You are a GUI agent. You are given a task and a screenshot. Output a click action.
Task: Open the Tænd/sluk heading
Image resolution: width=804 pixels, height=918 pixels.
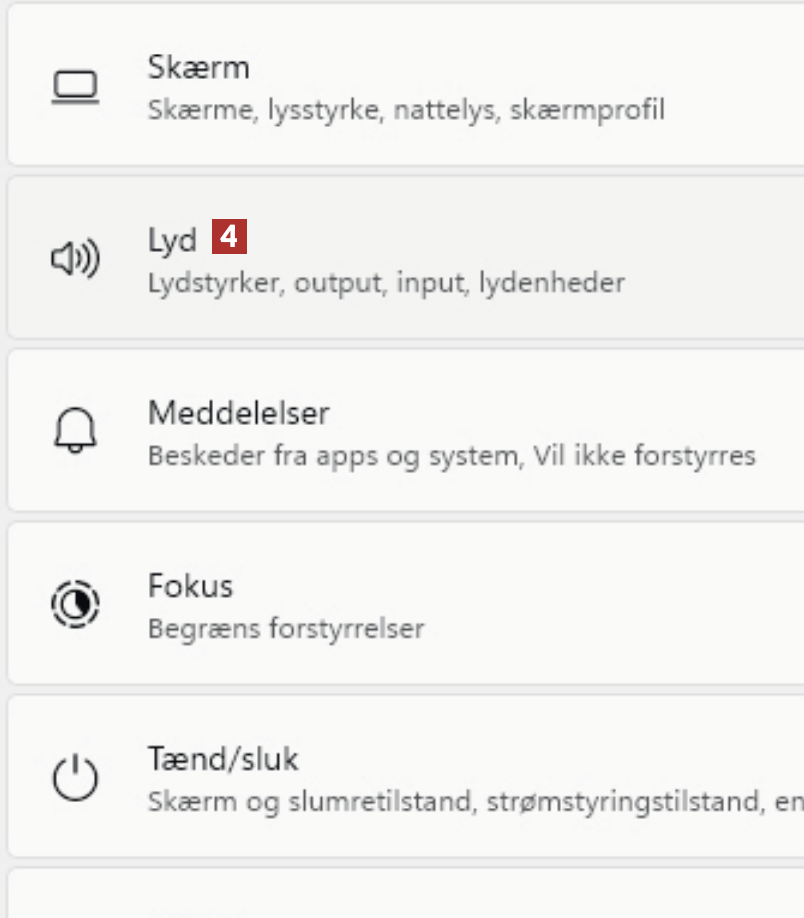pyautogui.click(x=223, y=758)
